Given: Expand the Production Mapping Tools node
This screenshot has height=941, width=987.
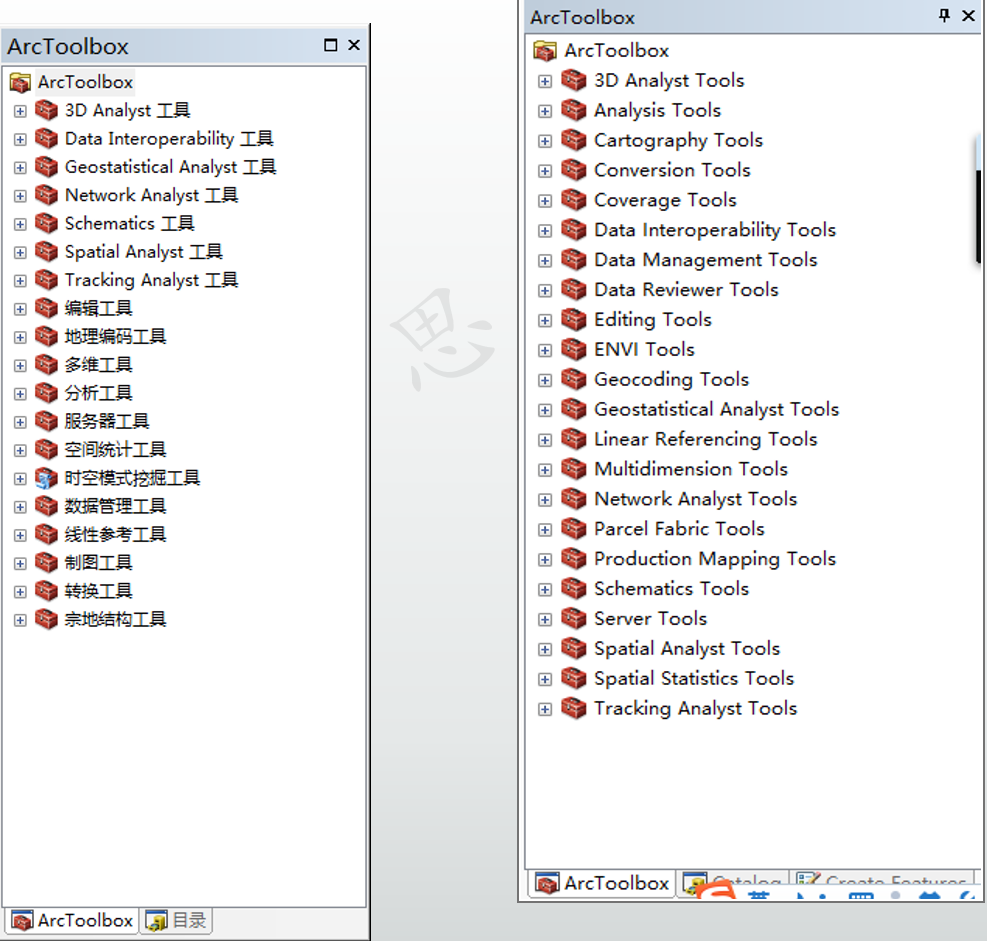Looking at the screenshot, I should pos(545,560).
